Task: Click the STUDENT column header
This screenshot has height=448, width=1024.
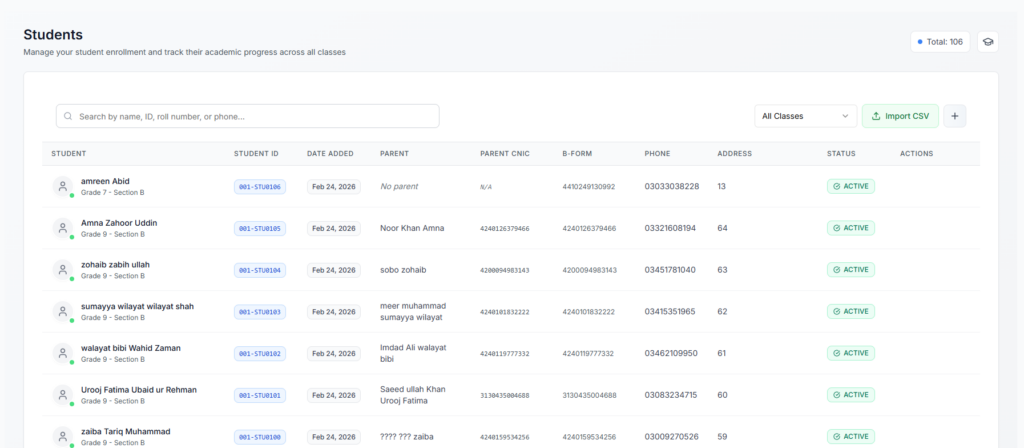Action: click(x=69, y=154)
